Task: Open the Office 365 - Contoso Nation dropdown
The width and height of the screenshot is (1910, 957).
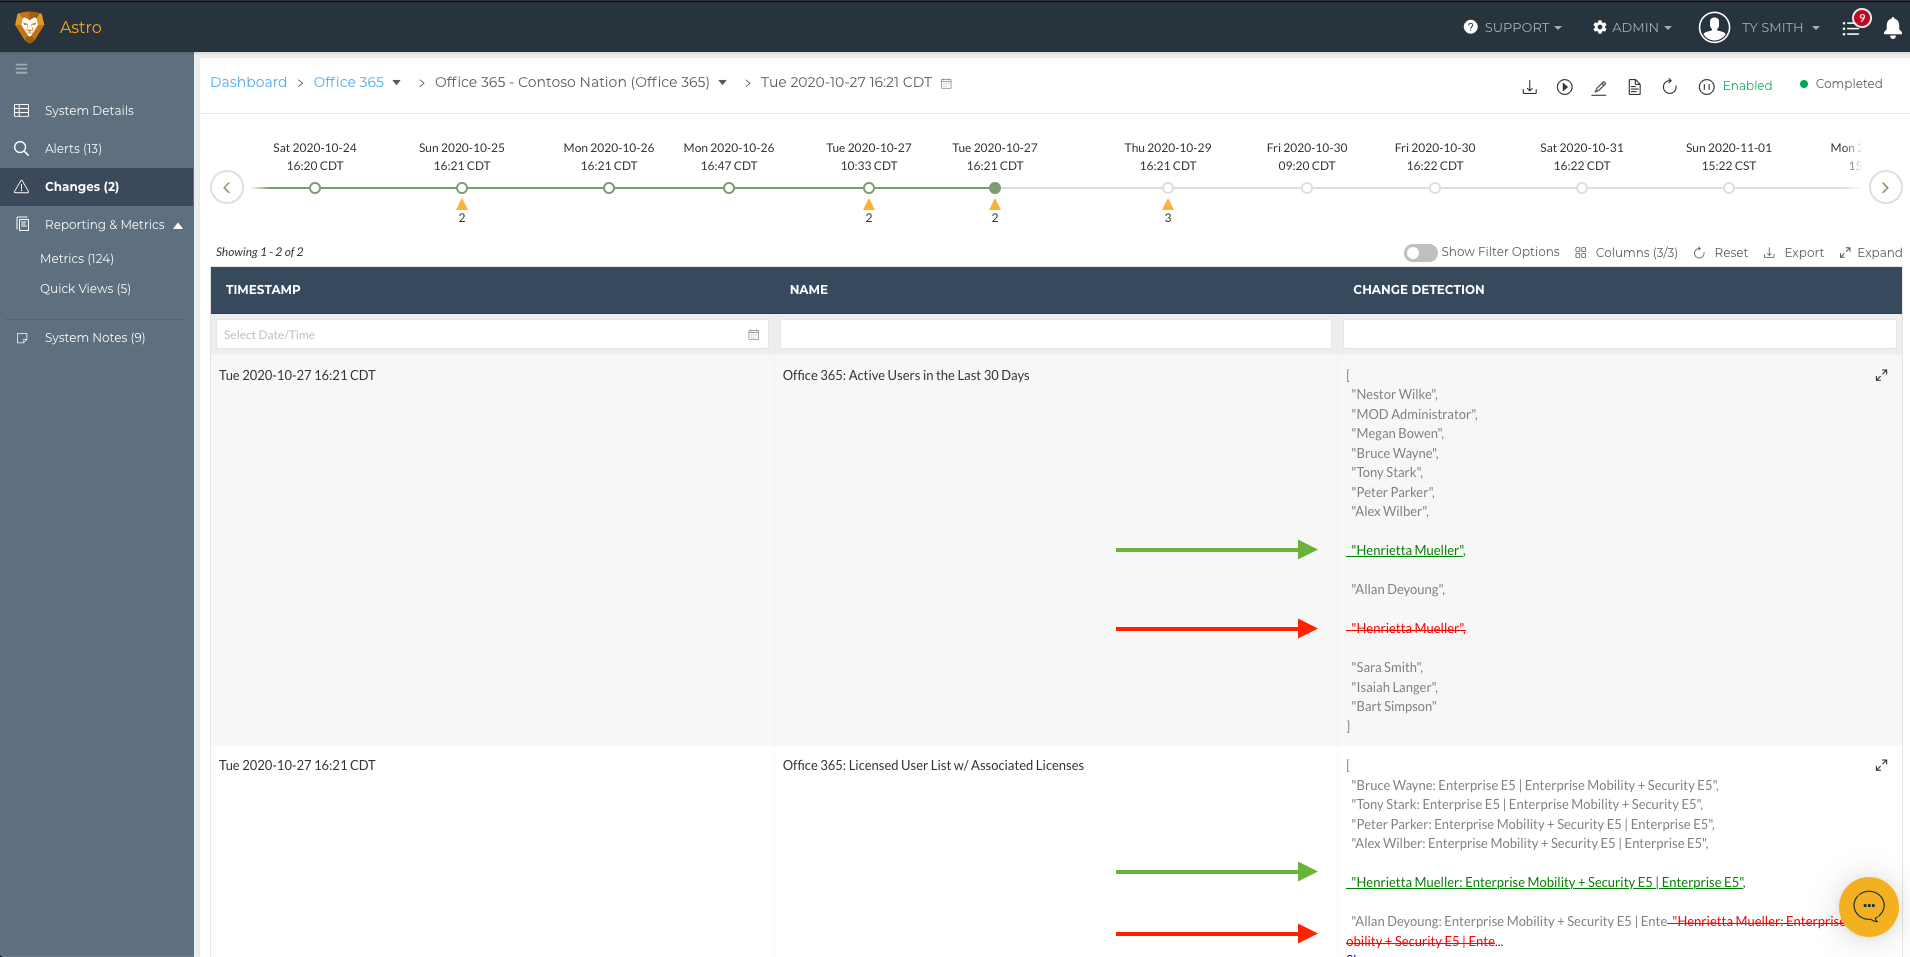Action: [722, 82]
